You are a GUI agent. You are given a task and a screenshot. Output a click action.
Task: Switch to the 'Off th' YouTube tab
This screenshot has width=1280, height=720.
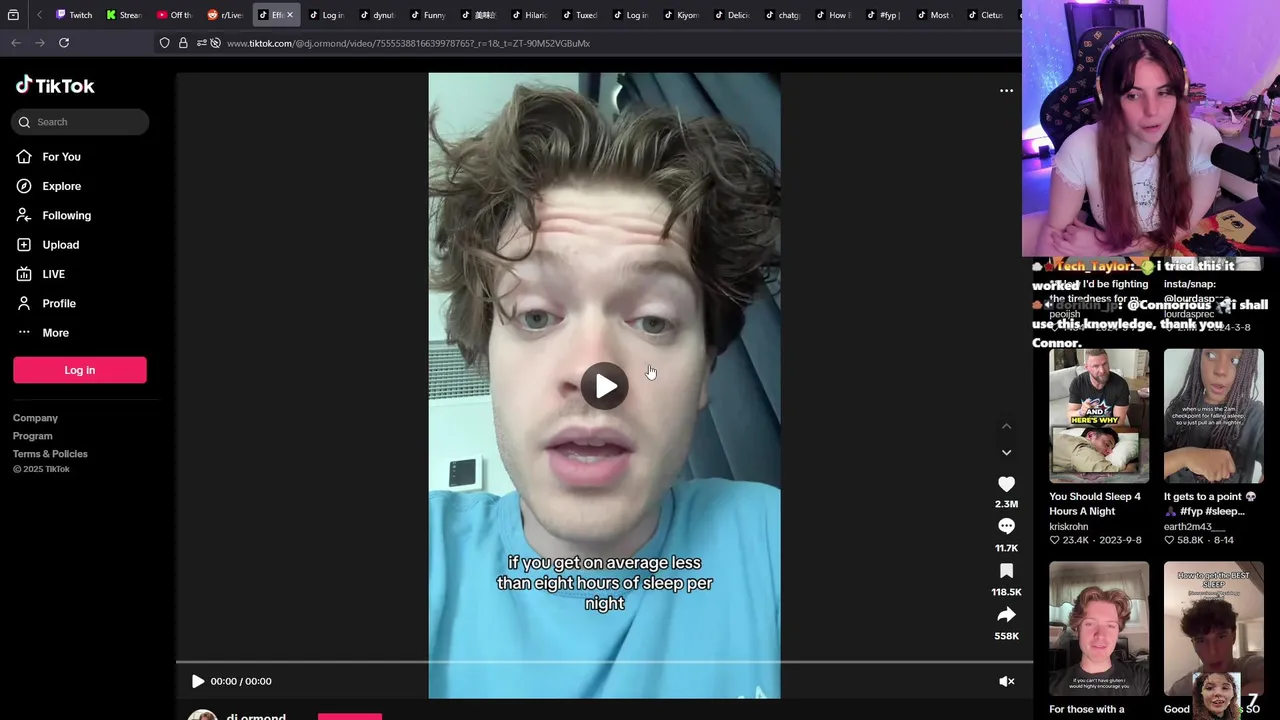(174, 15)
